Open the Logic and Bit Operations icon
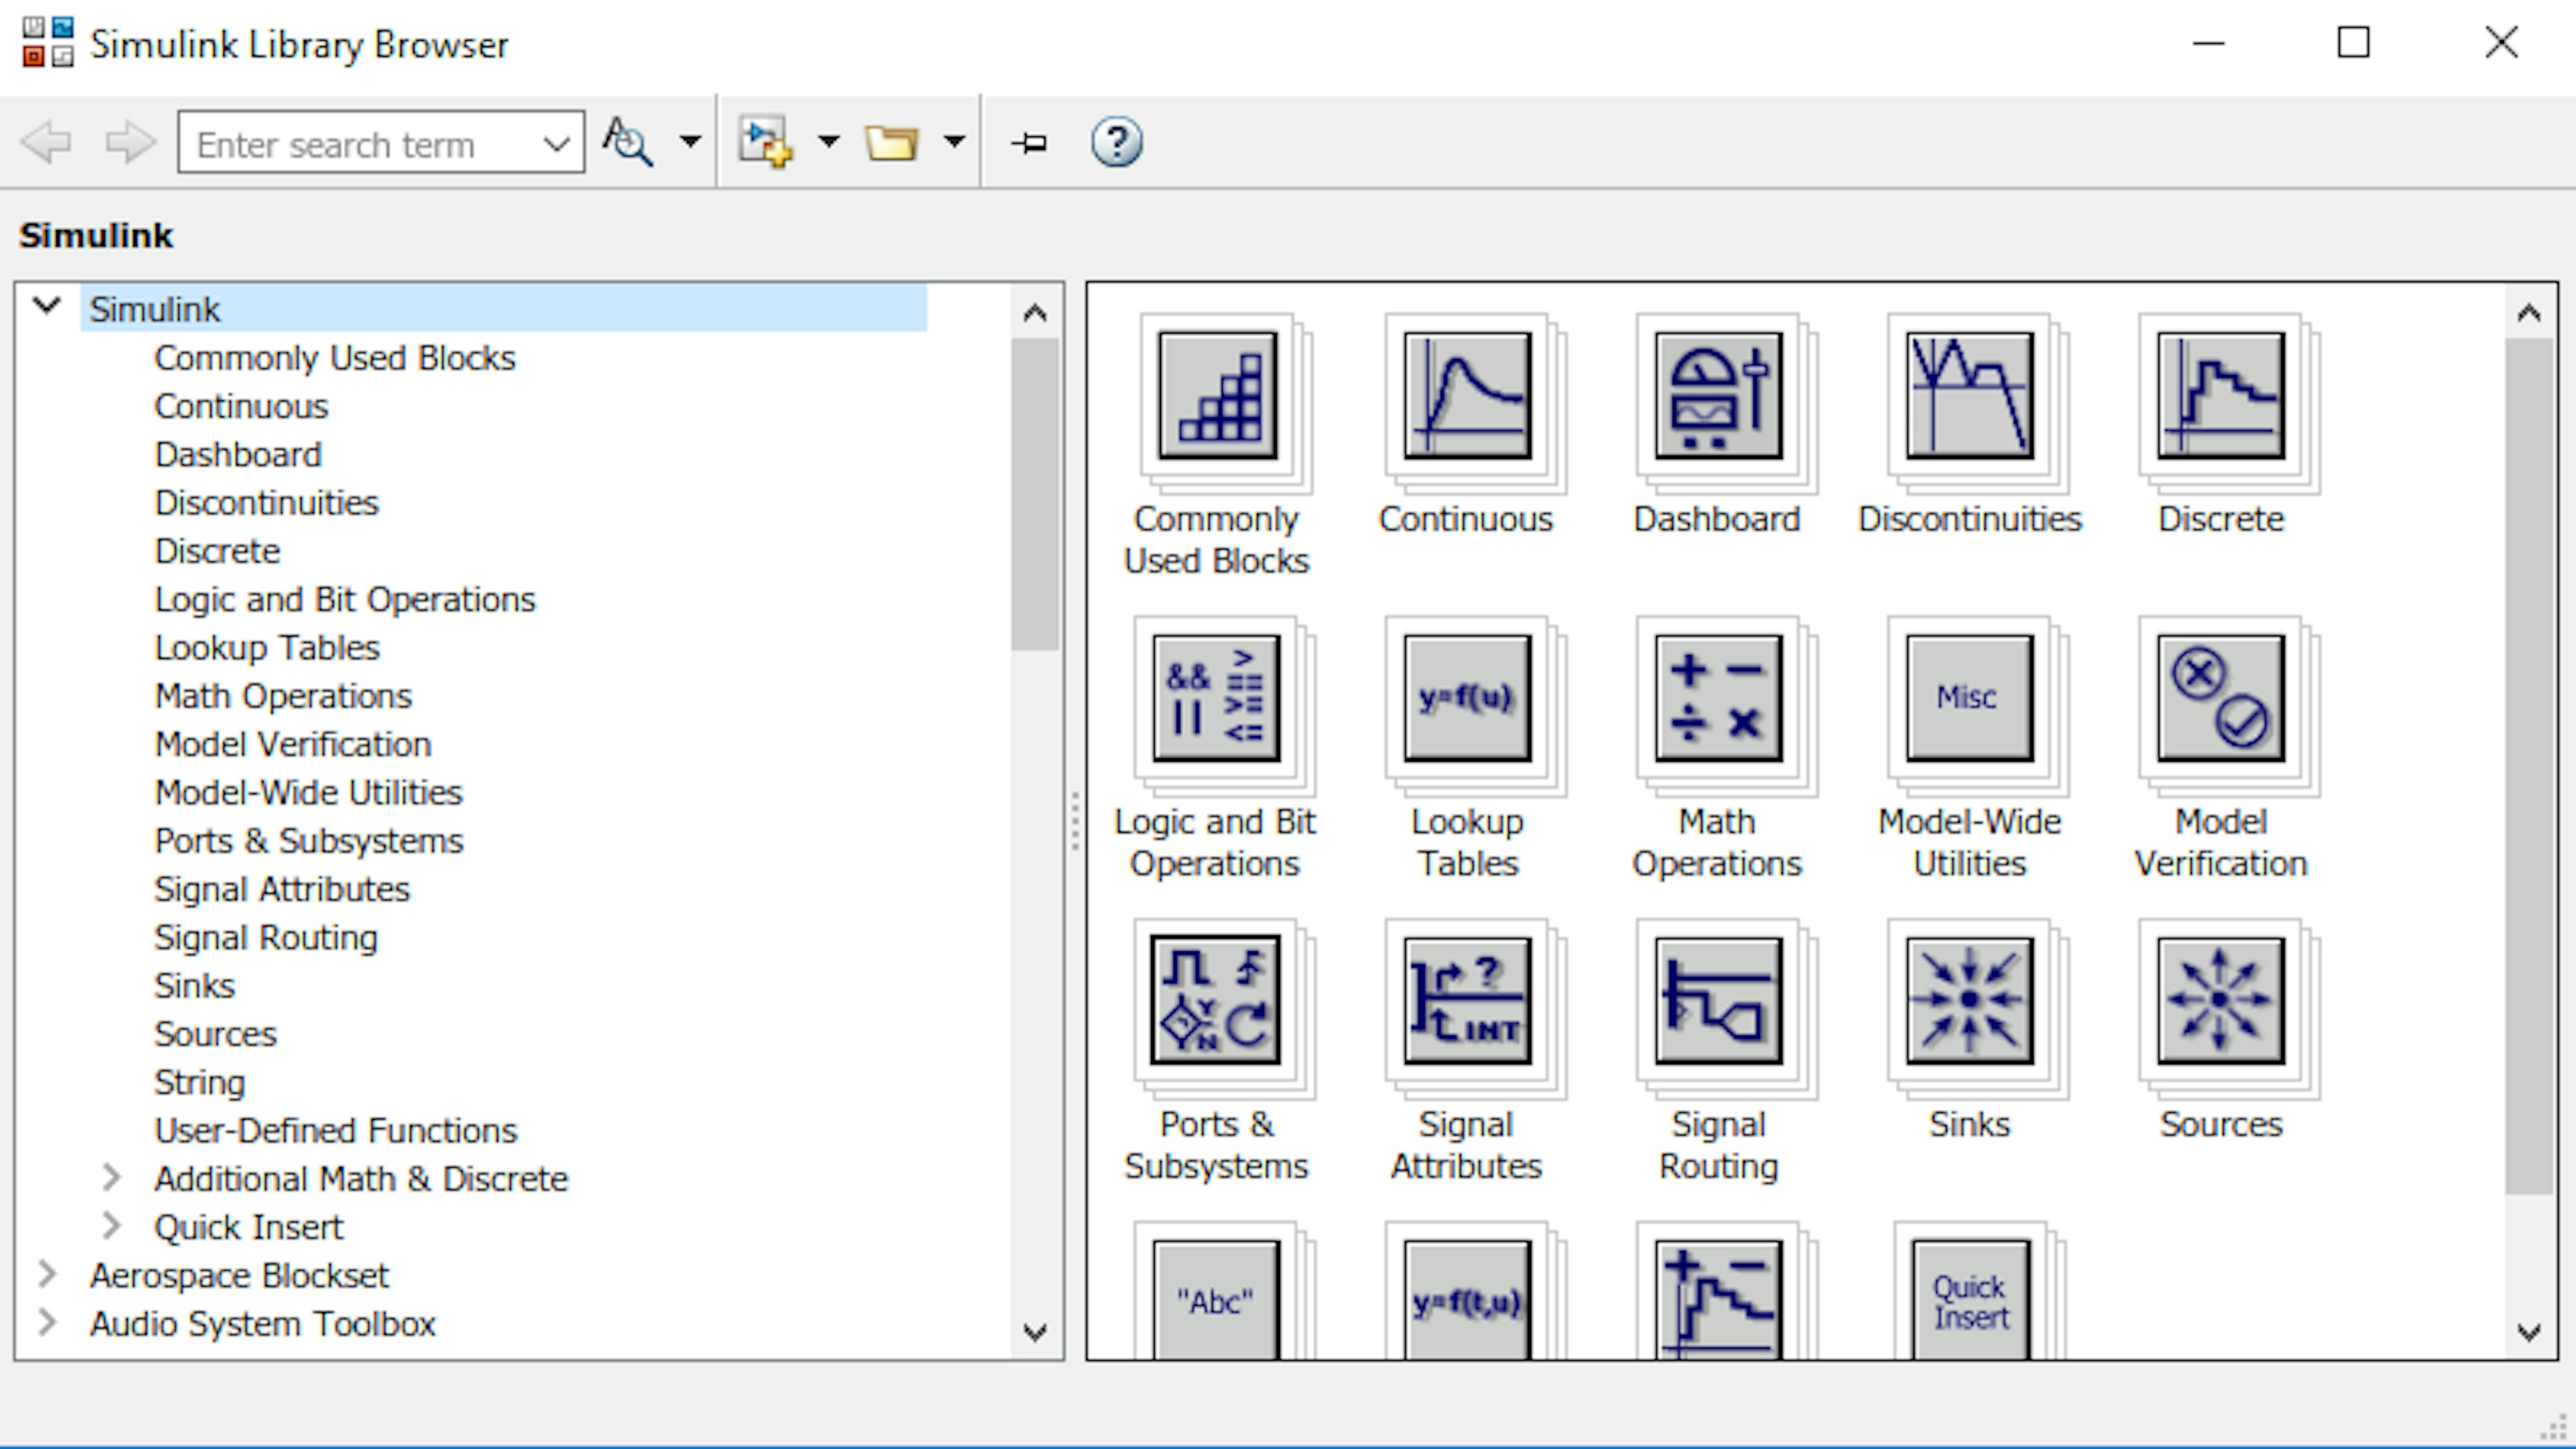 pos(1216,698)
